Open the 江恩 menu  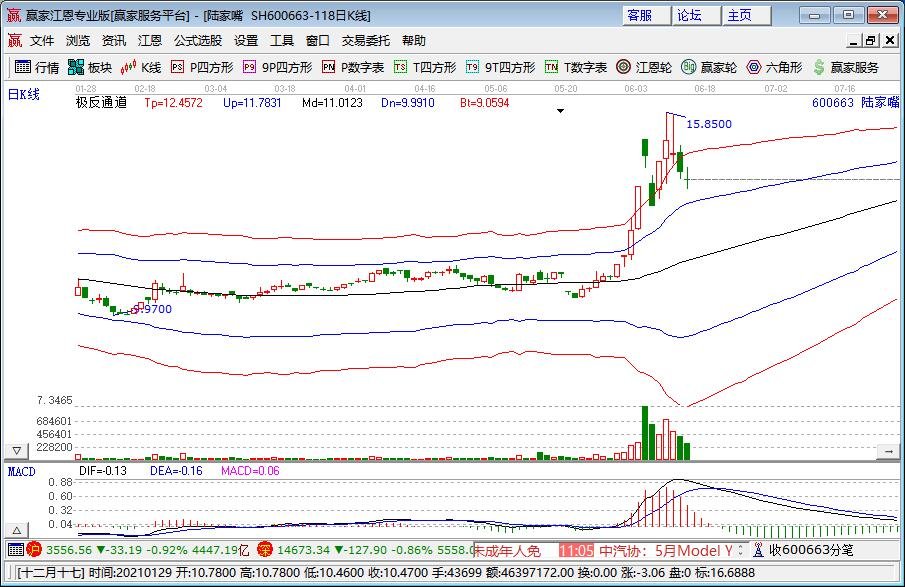[149, 40]
